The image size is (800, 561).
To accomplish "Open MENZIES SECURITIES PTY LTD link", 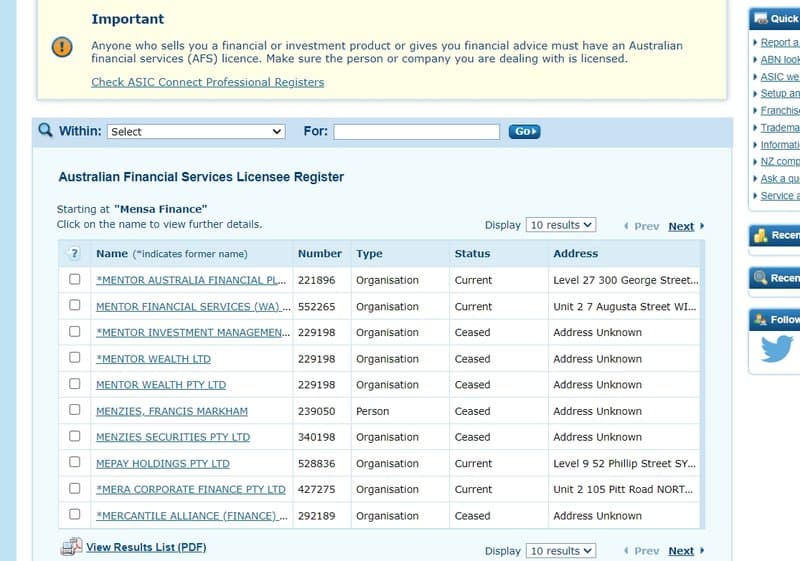I will point(173,438).
